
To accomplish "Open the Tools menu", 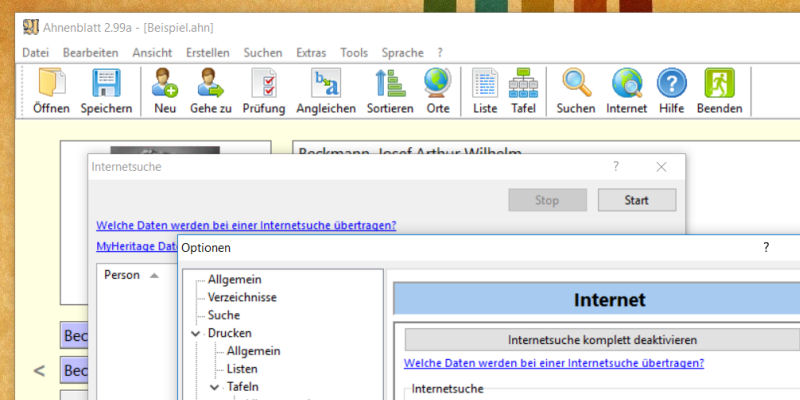I will (354, 53).
